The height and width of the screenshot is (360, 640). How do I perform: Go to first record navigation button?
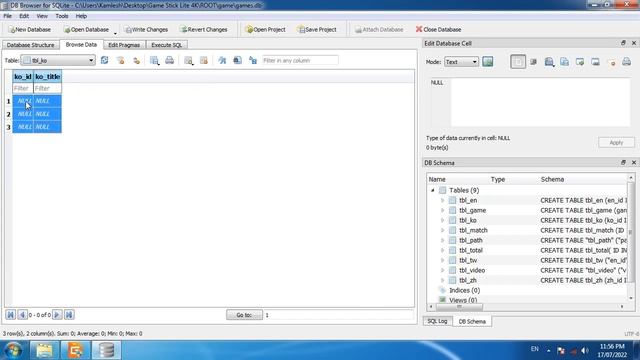coord(11,315)
